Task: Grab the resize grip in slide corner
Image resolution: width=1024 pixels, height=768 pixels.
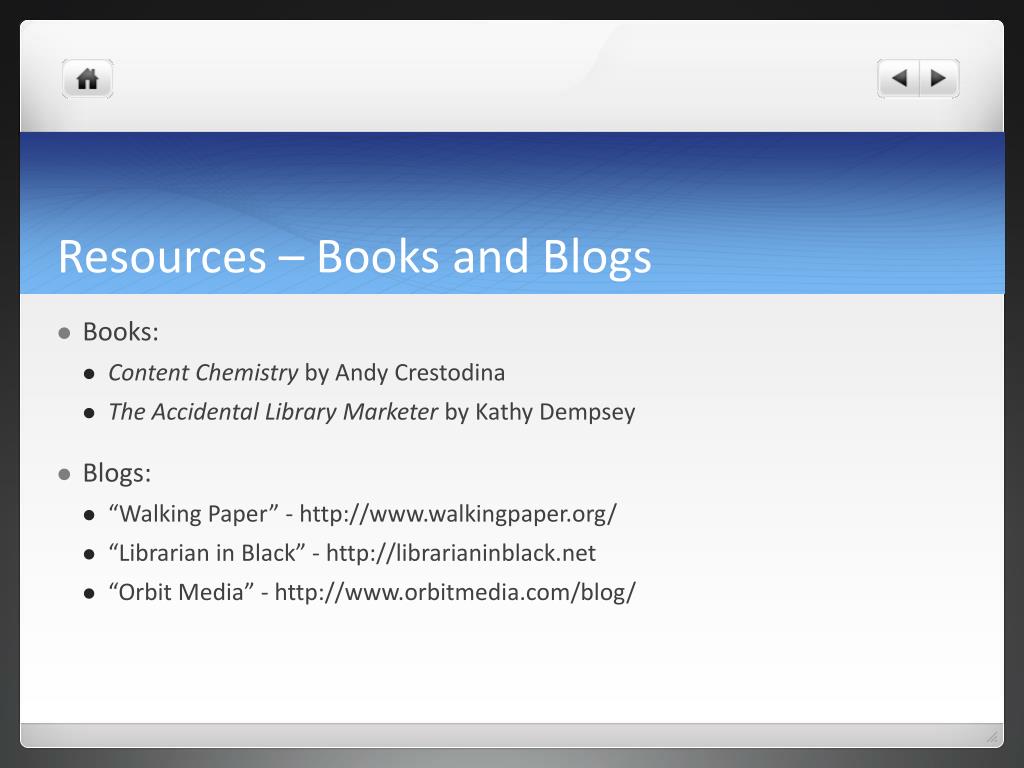Action: [992, 737]
